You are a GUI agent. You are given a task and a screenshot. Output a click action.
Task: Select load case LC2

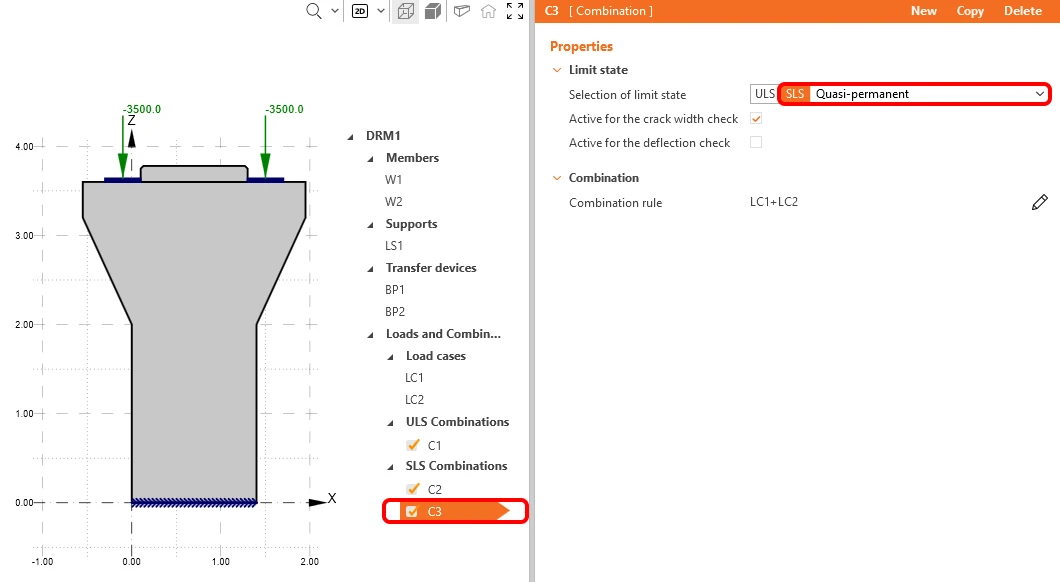(x=414, y=399)
